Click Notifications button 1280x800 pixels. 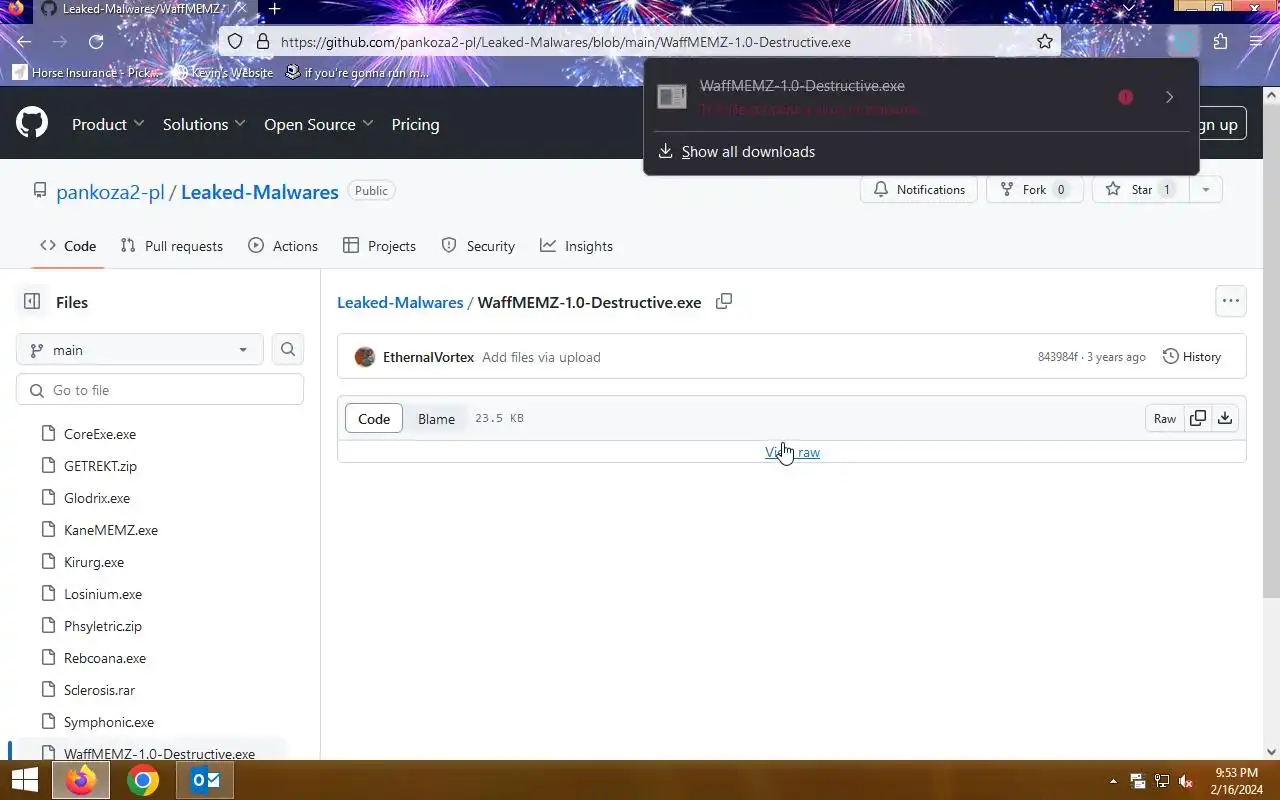click(x=919, y=189)
